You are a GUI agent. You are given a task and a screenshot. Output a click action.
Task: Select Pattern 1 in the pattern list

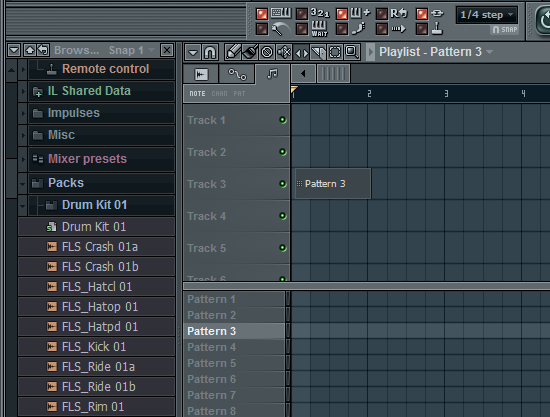(234, 299)
